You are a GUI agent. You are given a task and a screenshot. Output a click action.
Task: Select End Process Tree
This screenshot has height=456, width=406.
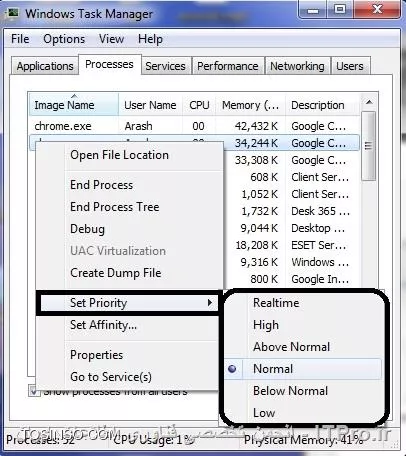click(x=129, y=207)
